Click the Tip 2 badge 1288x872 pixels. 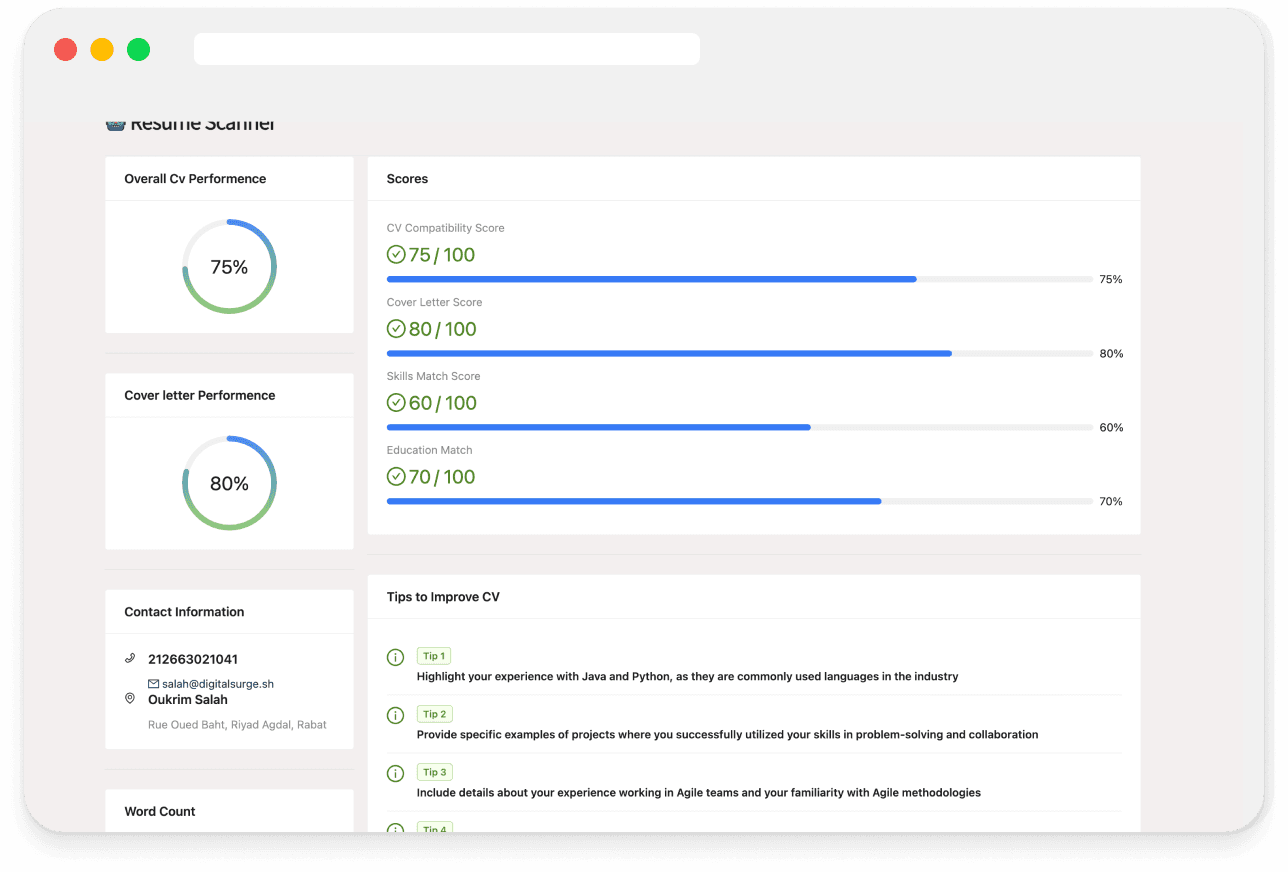click(434, 714)
